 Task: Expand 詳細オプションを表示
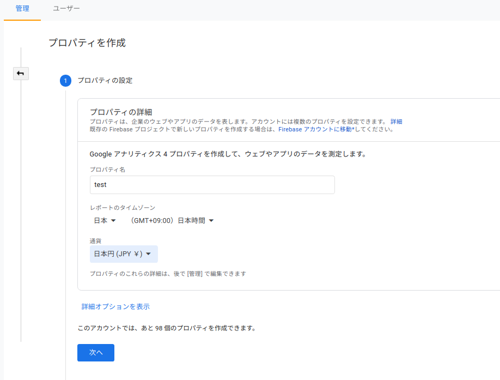pos(116,307)
